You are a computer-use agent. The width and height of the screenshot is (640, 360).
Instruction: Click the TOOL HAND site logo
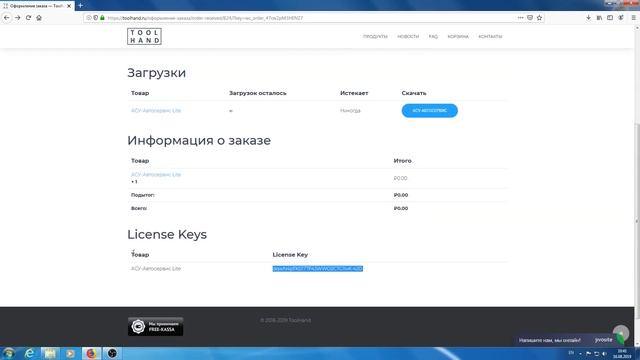[x=144, y=36]
